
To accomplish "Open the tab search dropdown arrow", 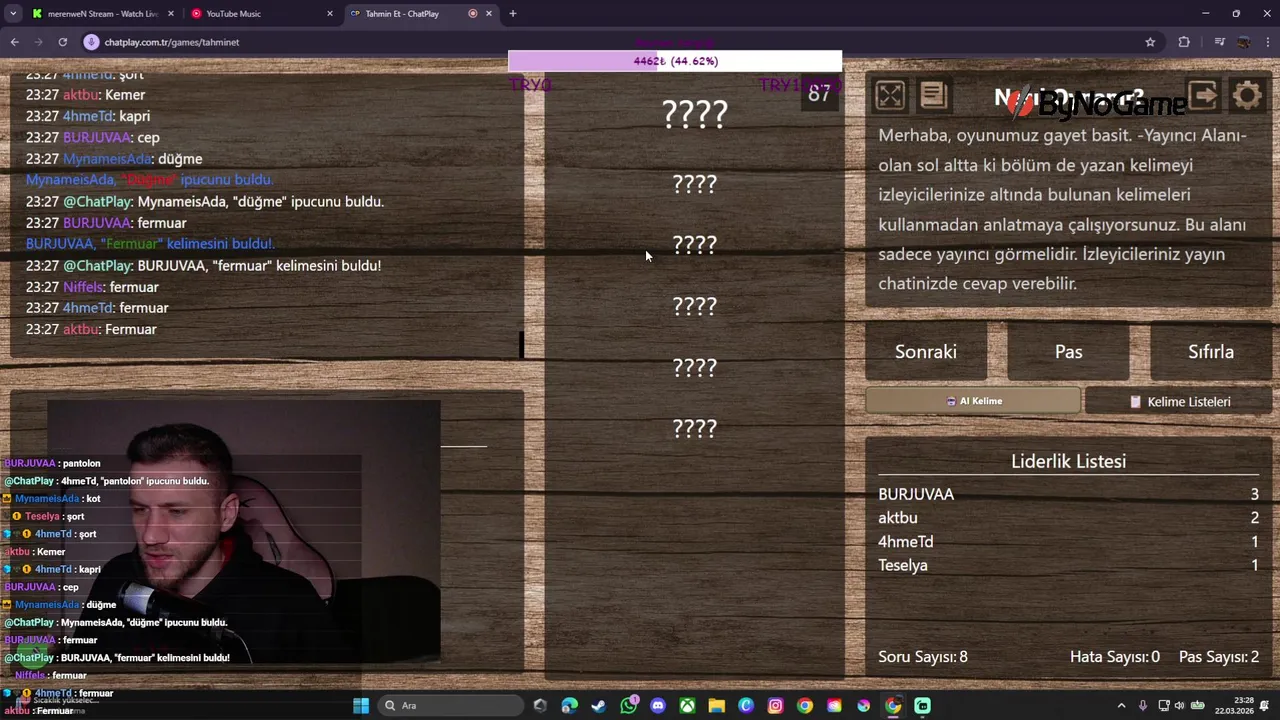I will pyautogui.click(x=13, y=13).
